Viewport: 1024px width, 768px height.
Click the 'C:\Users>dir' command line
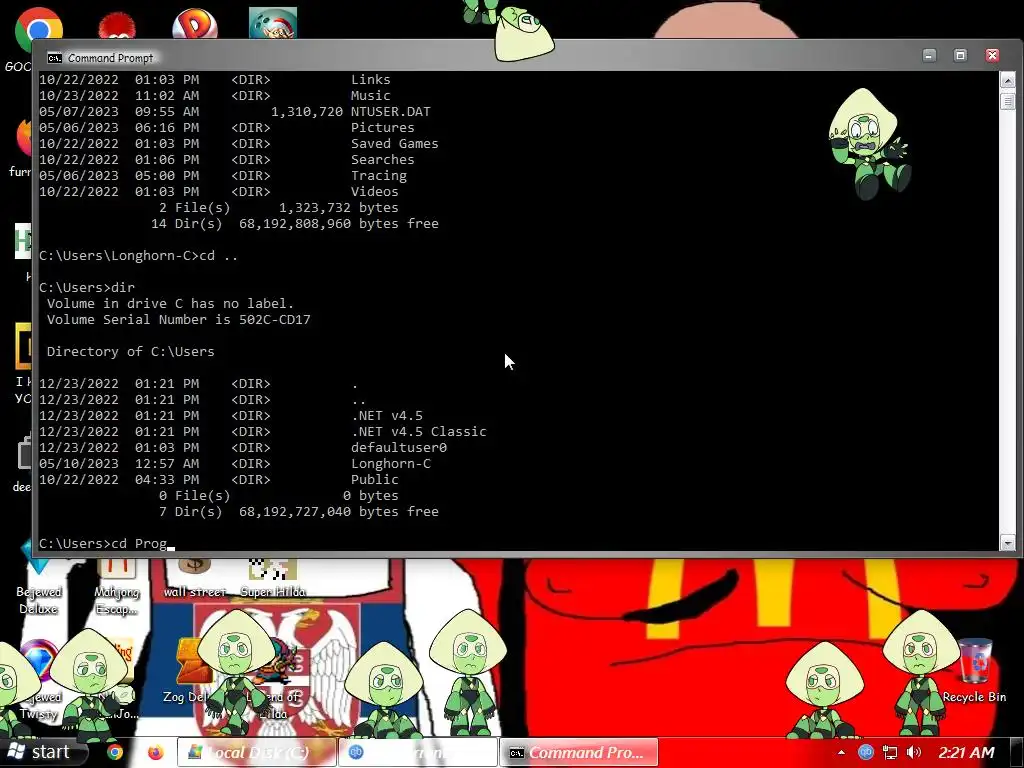pyautogui.click(x=87, y=287)
